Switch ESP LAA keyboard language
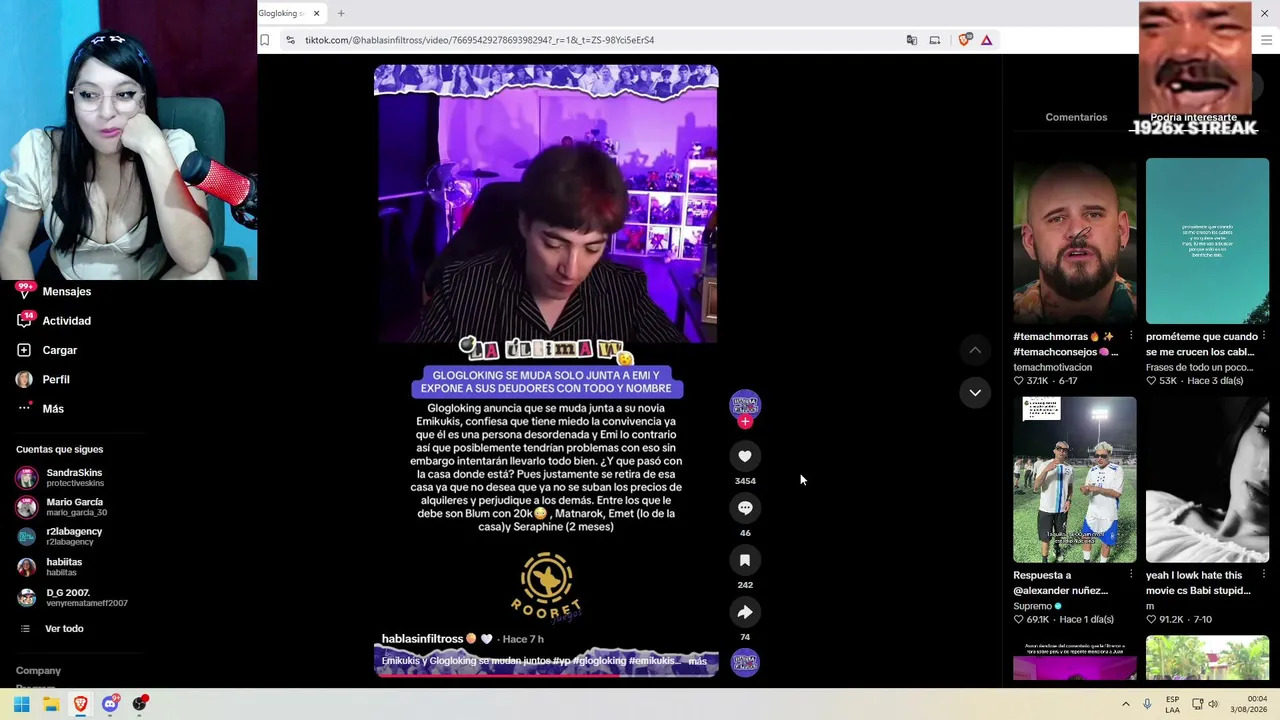 click(1172, 704)
